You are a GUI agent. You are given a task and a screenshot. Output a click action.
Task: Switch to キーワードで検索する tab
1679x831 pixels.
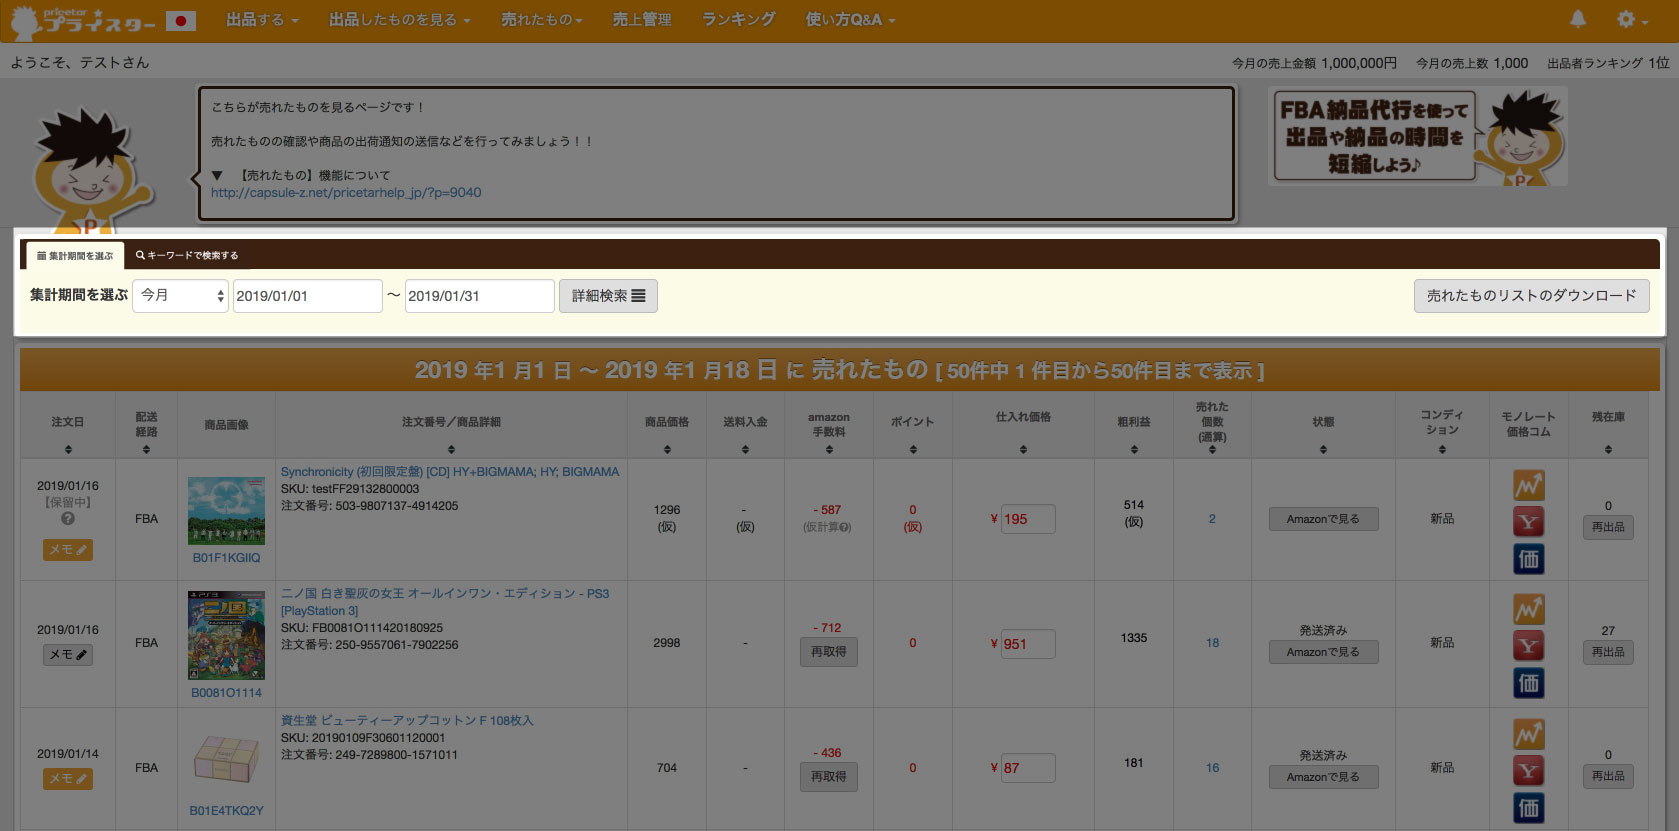187,256
